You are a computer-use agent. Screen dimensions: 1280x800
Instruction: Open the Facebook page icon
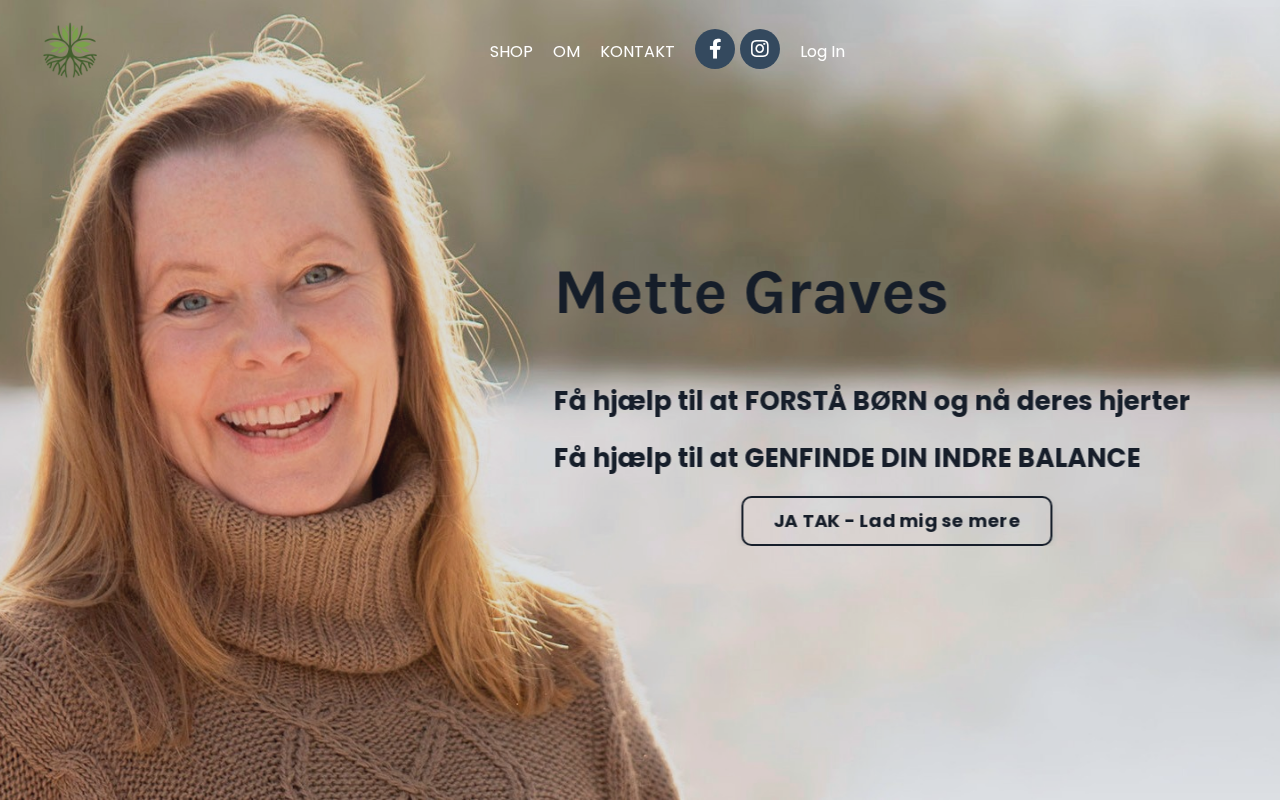pyautogui.click(x=715, y=49)
